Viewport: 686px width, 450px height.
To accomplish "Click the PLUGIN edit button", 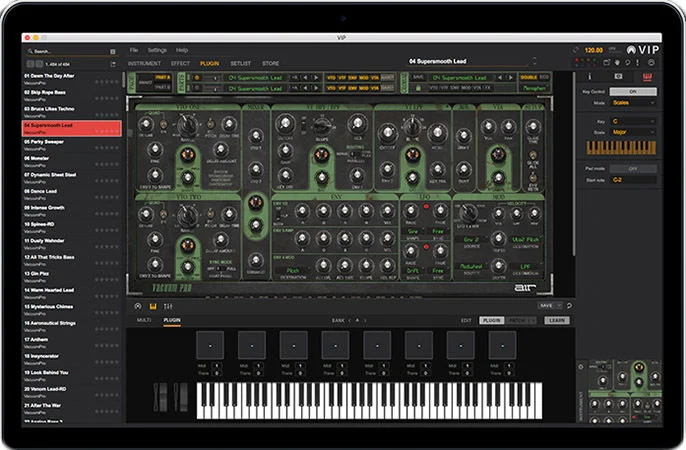I will click(492, 321).
